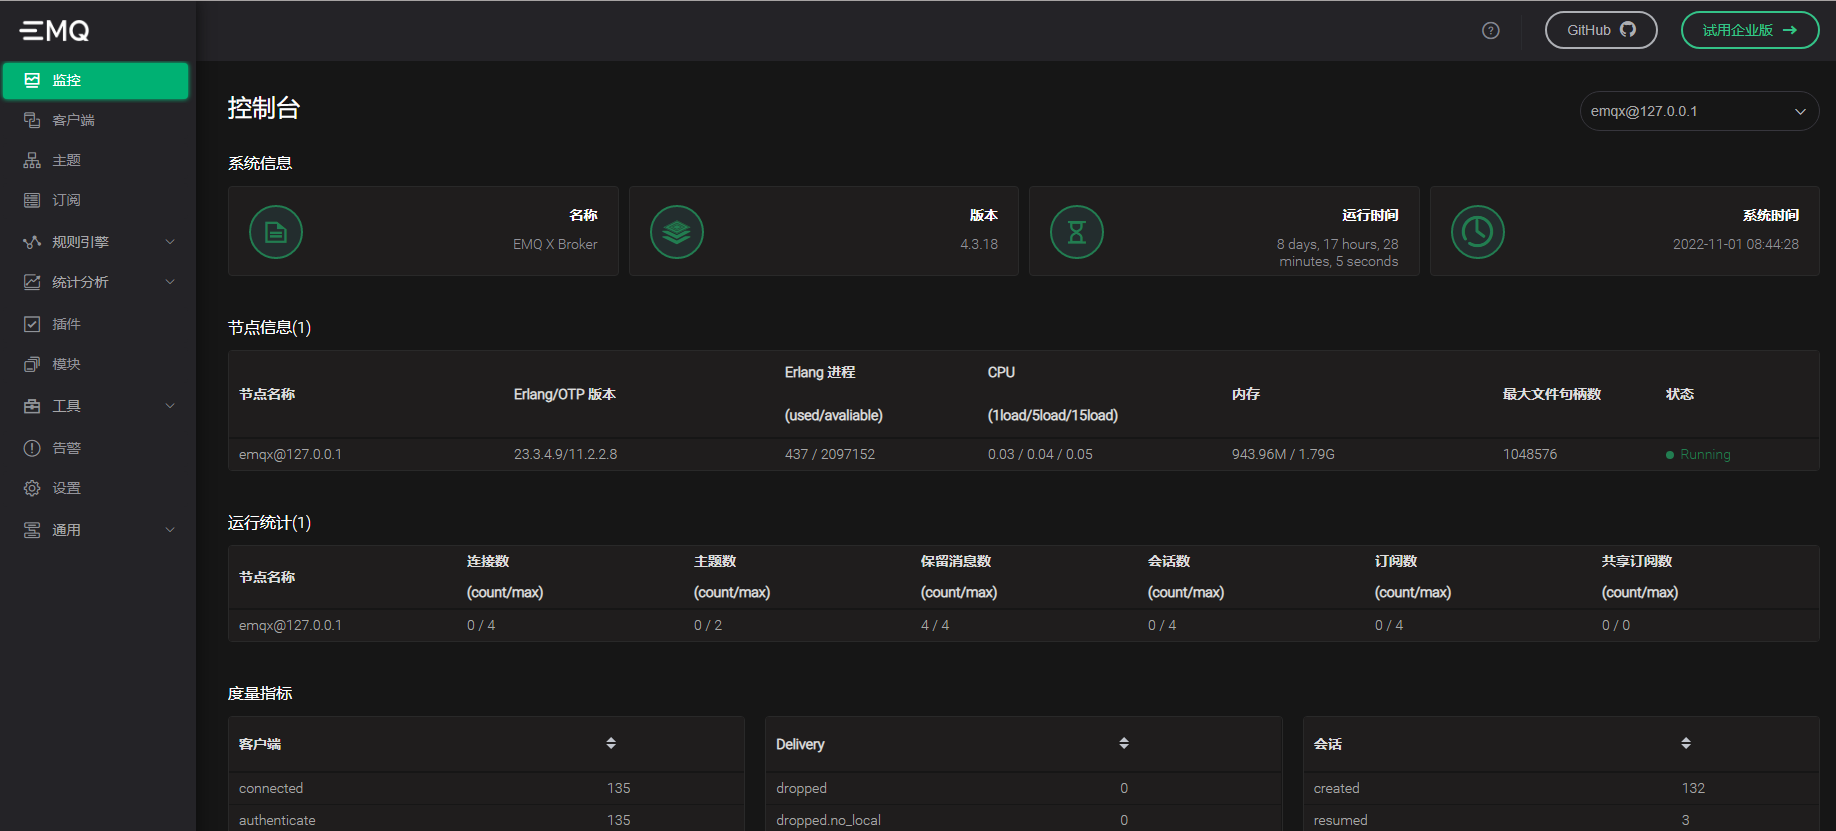Click the 客户端 clients sidebar icon
This screenshot has width=1836, height=831.
tap(32, 120)
